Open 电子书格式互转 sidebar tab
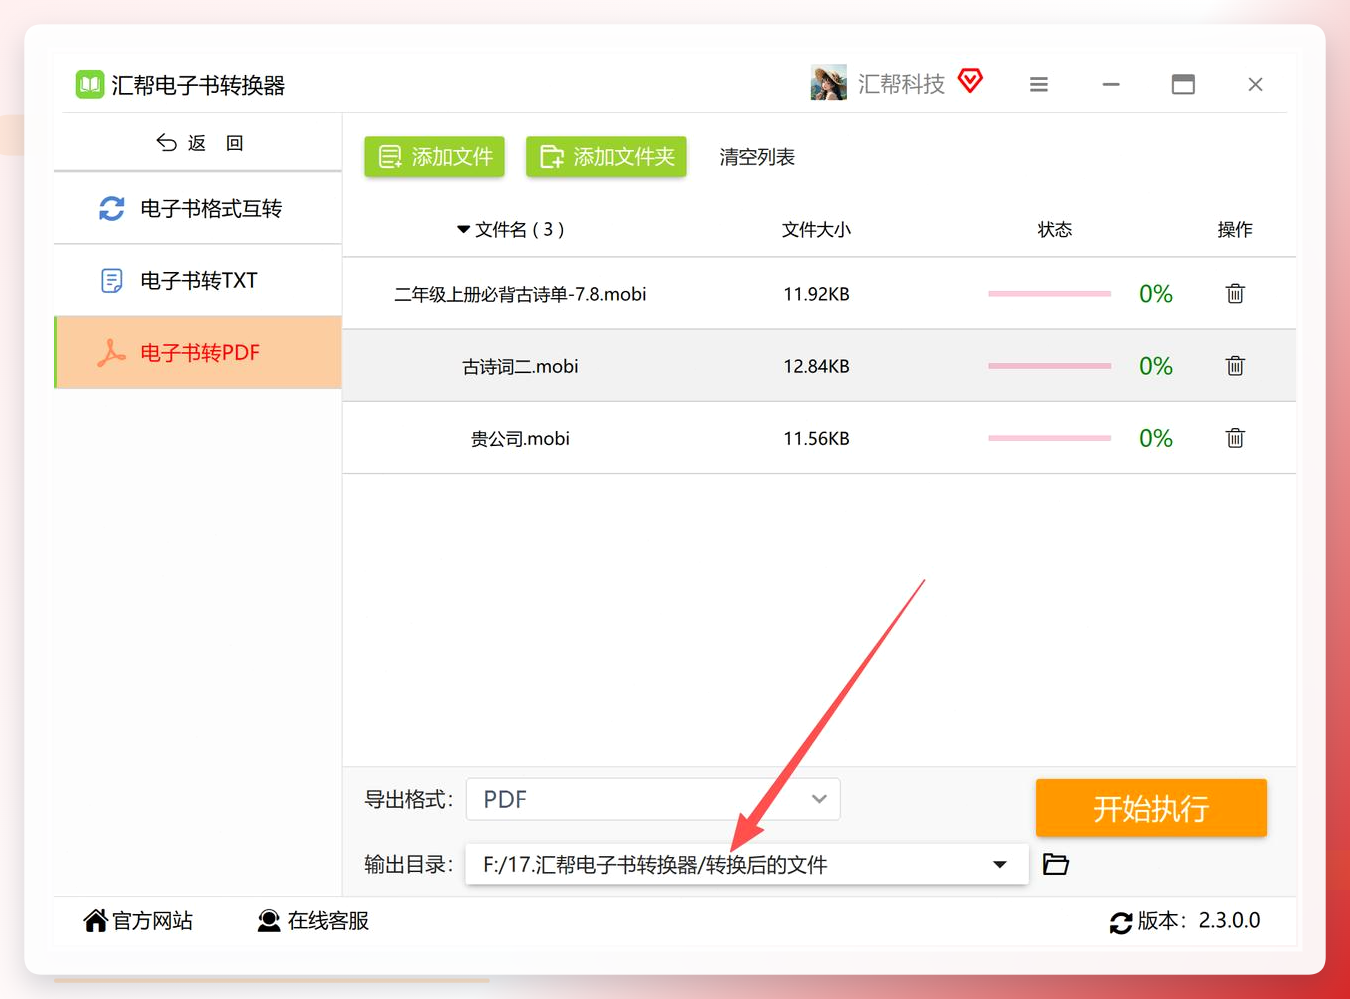 point(198,208)
